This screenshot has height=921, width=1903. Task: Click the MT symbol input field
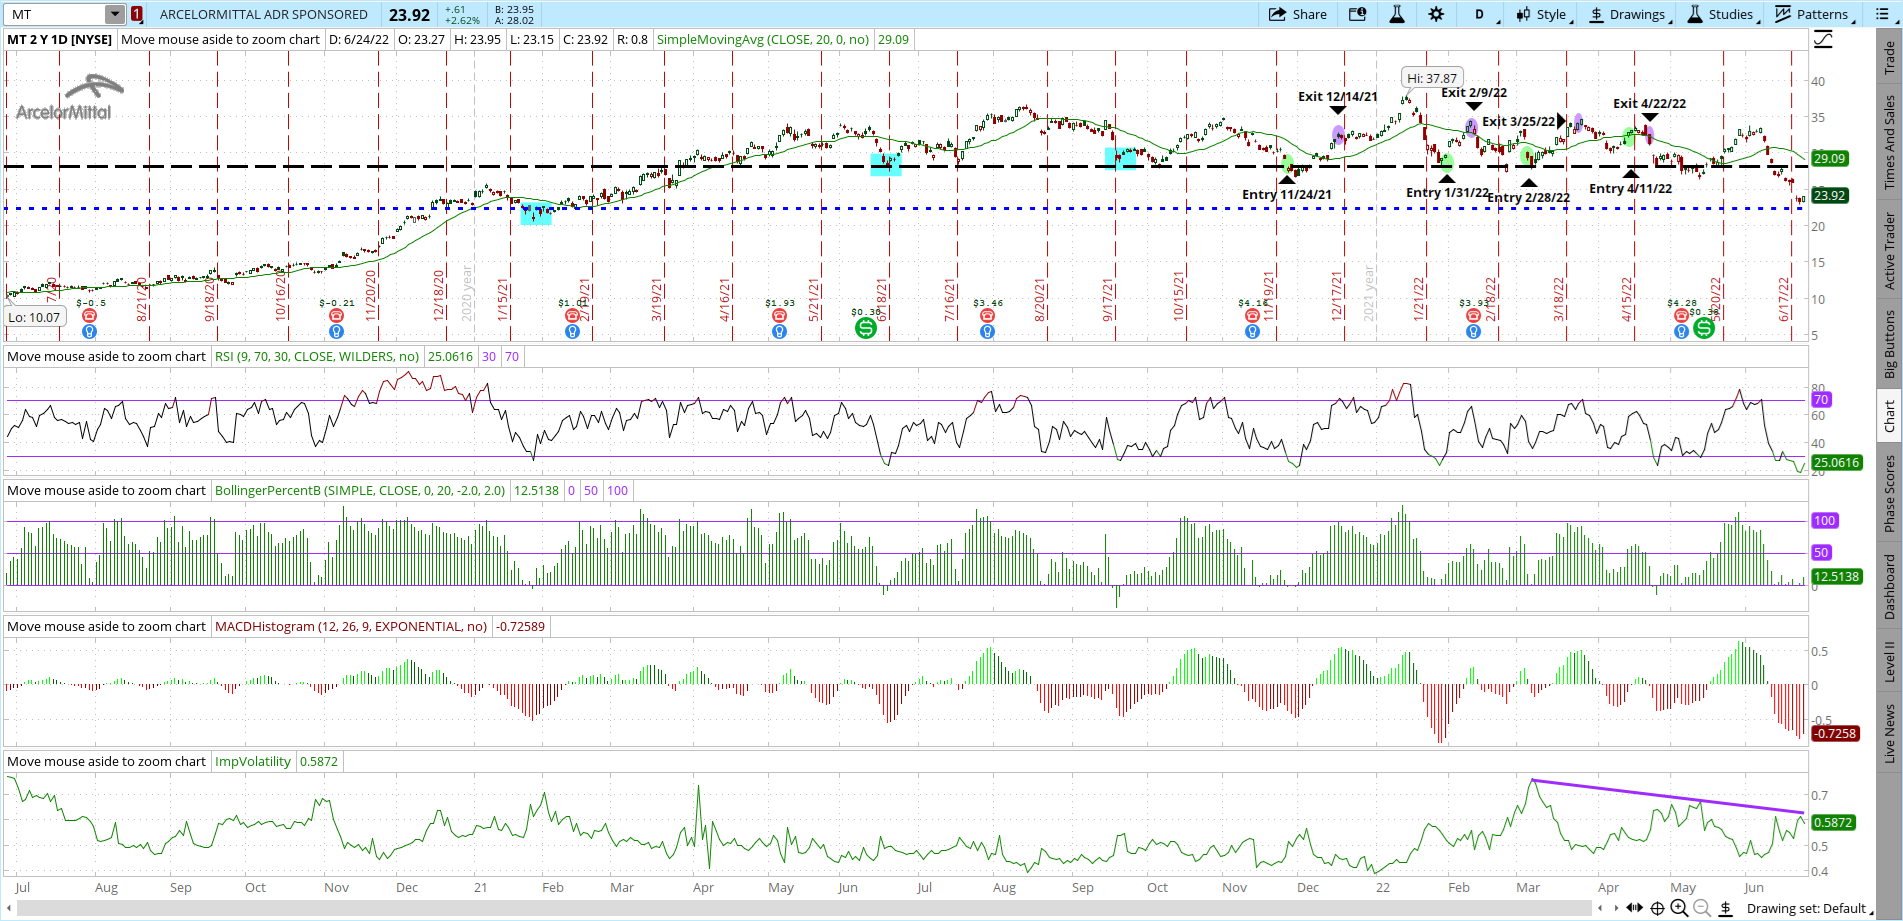pos(57,14)
